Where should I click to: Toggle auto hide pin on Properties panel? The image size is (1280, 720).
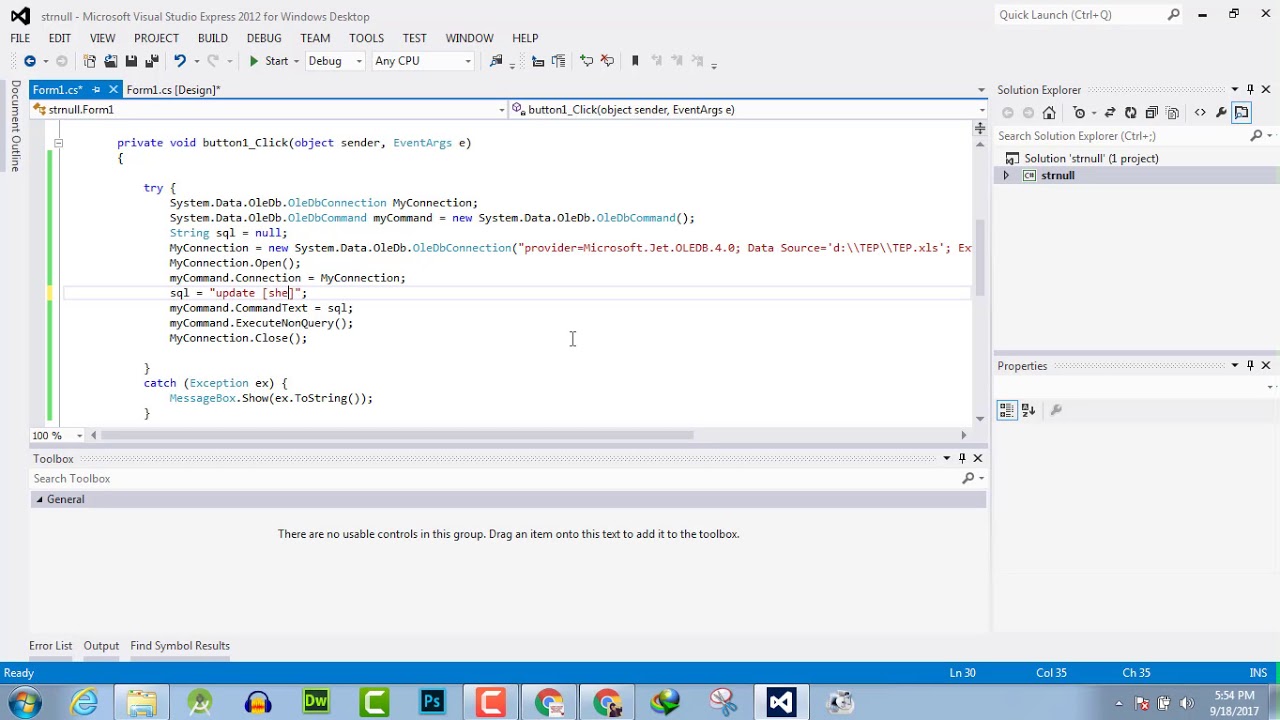pyautogui.click(x=1250, y=366)
